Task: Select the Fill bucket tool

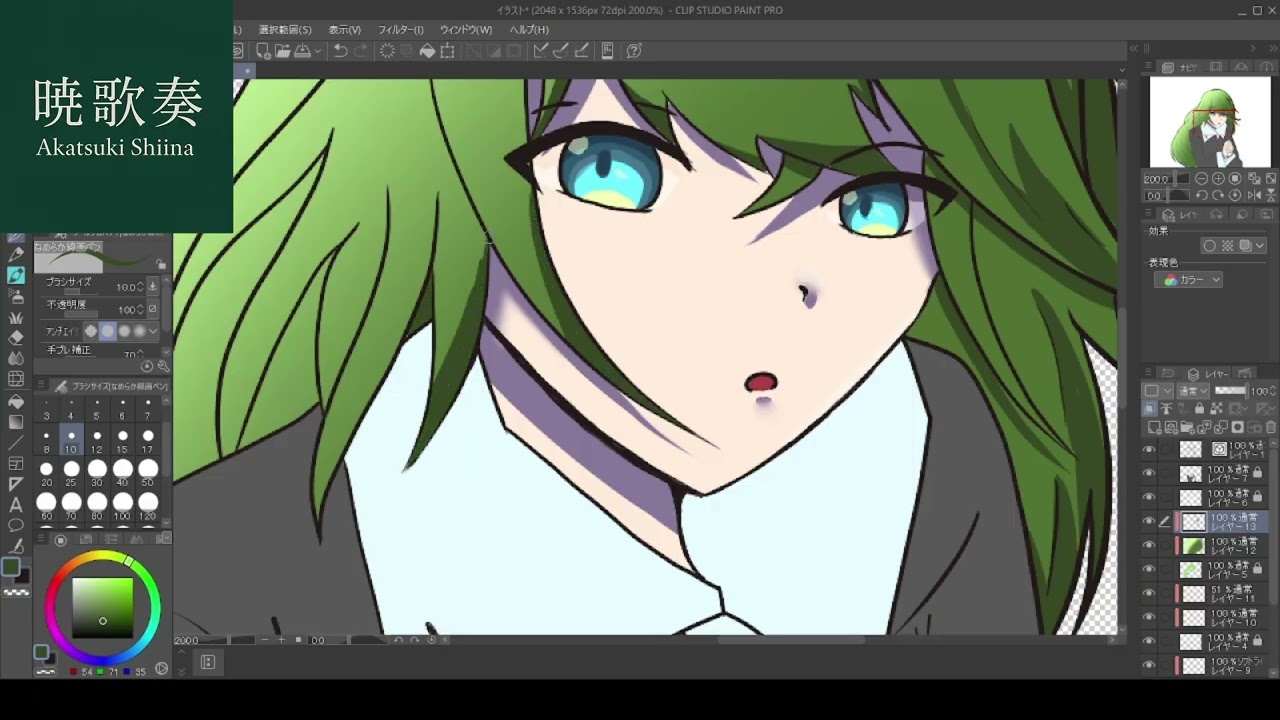Action: tap(16, 401)
